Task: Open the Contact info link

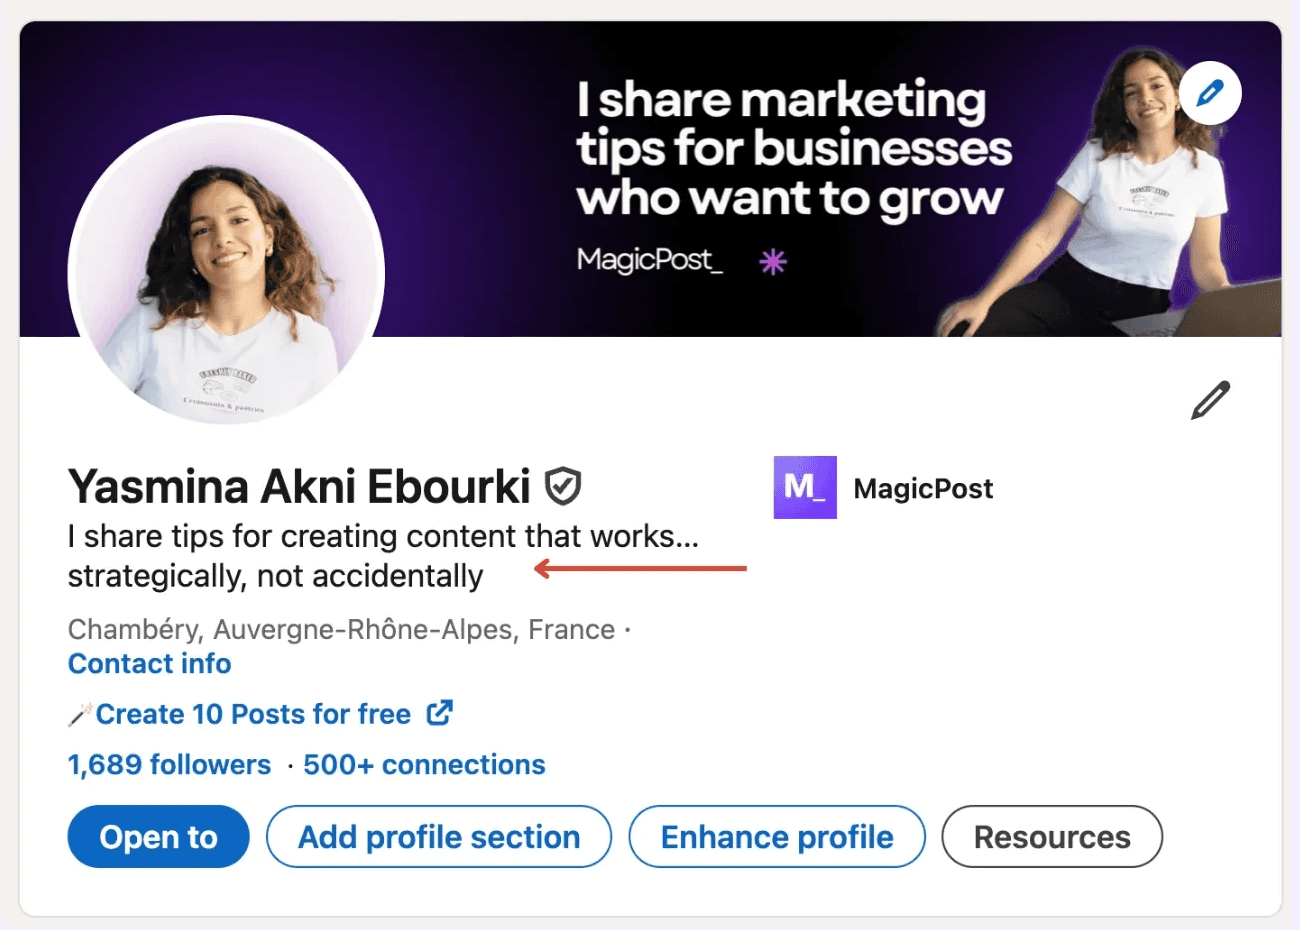Action: 148,663
